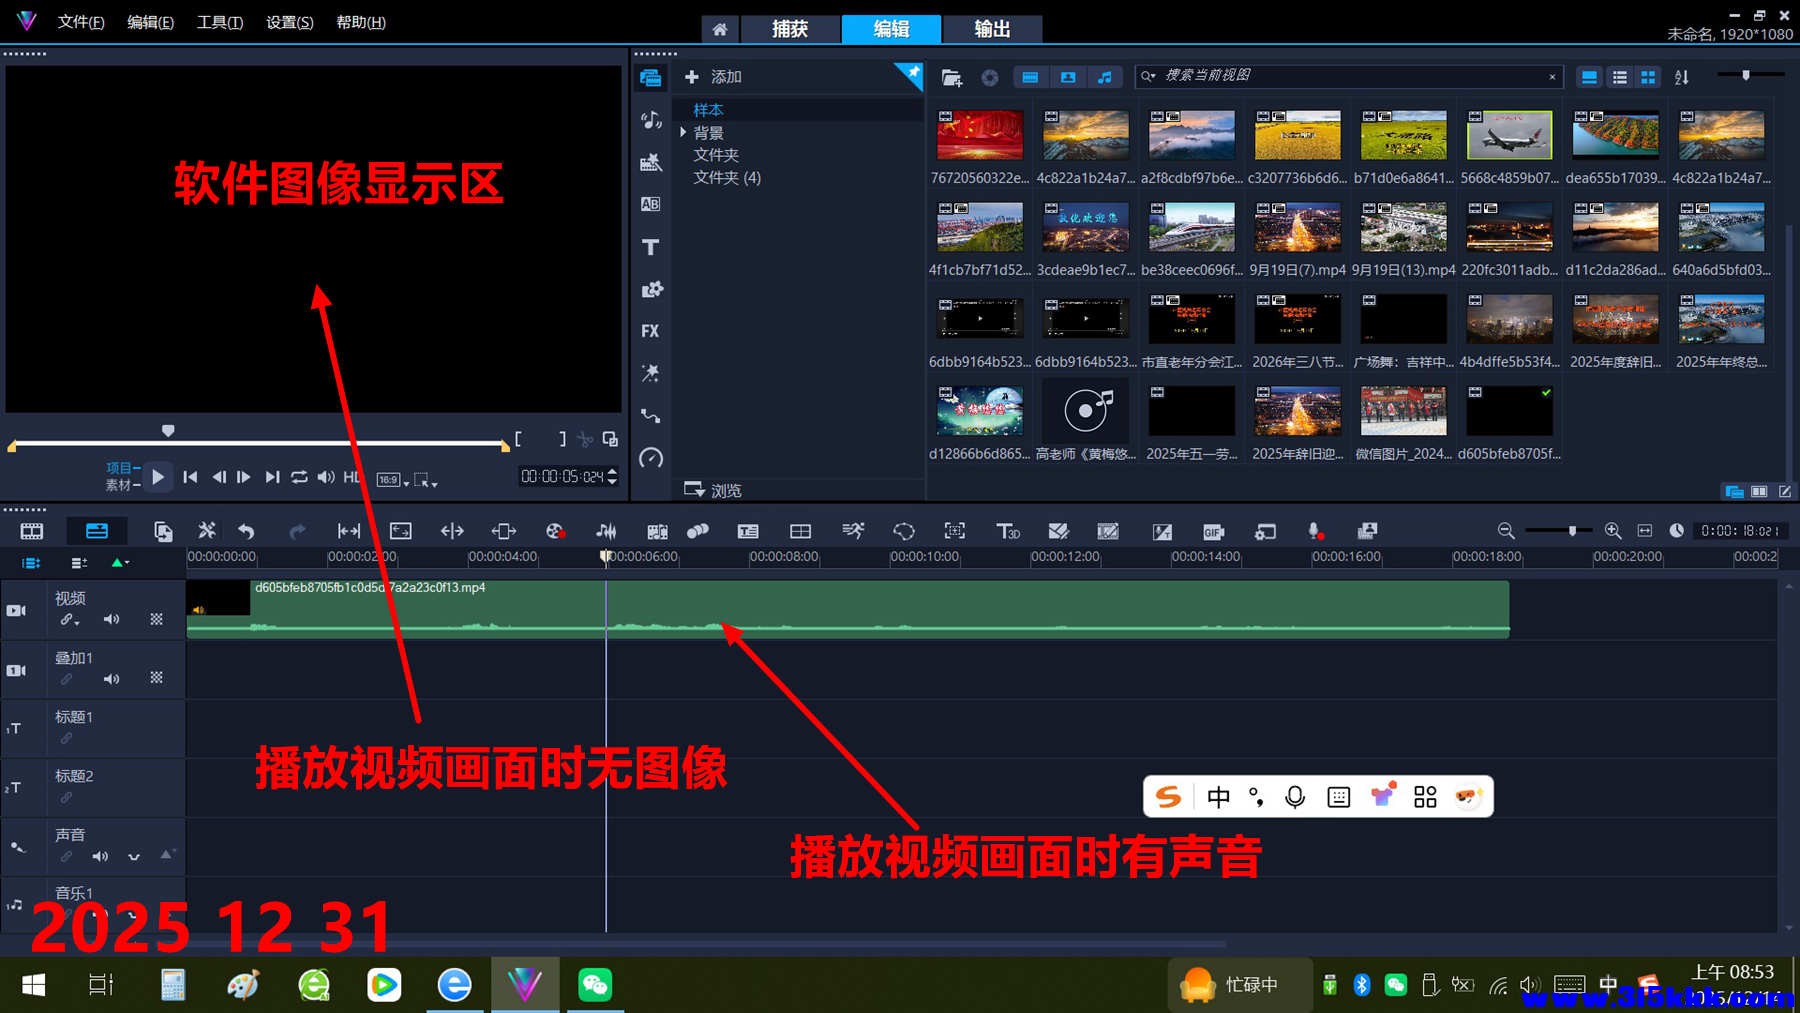Toggle the blue pin on the library panel
1800x1013 pixels.
pos(911,73)
